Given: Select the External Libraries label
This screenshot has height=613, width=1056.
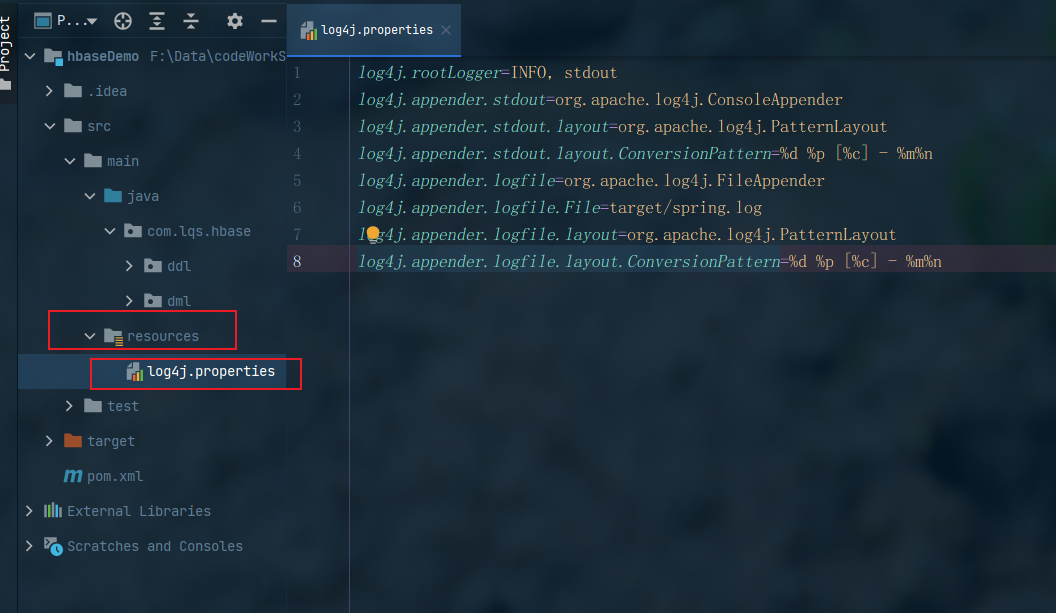Looking at the screenshot, I should [x=139, y=511].
